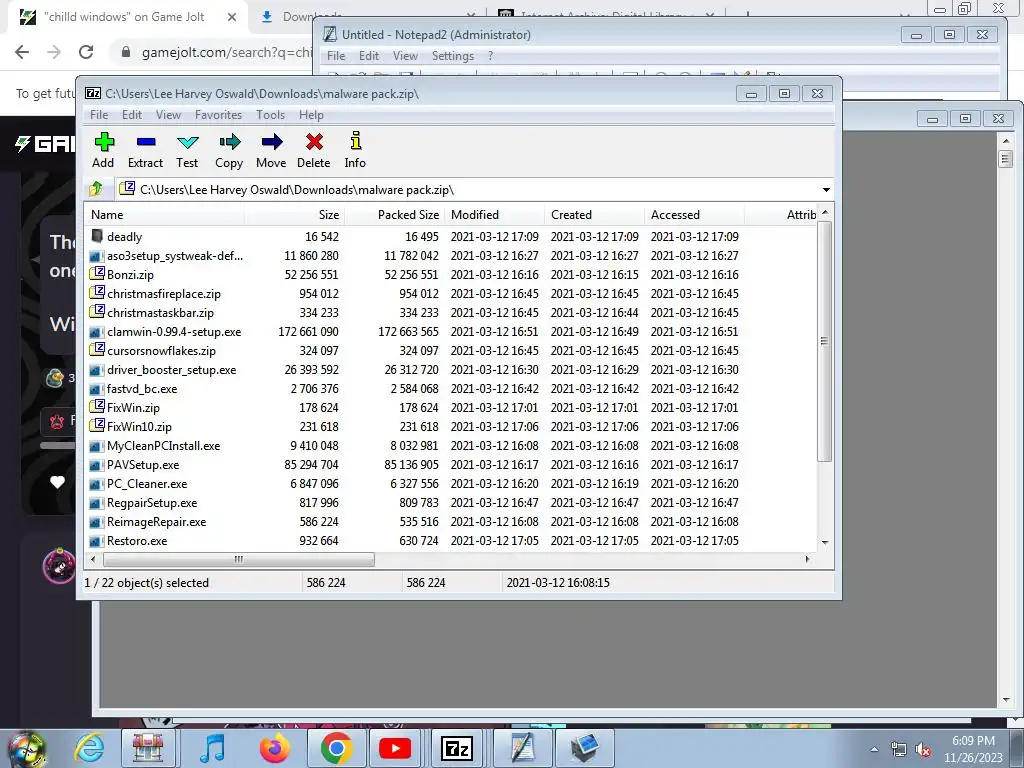Open the Windows Start orb
Screen dimensions: 1024x768
pyautogui.click(x=26, y=748)
